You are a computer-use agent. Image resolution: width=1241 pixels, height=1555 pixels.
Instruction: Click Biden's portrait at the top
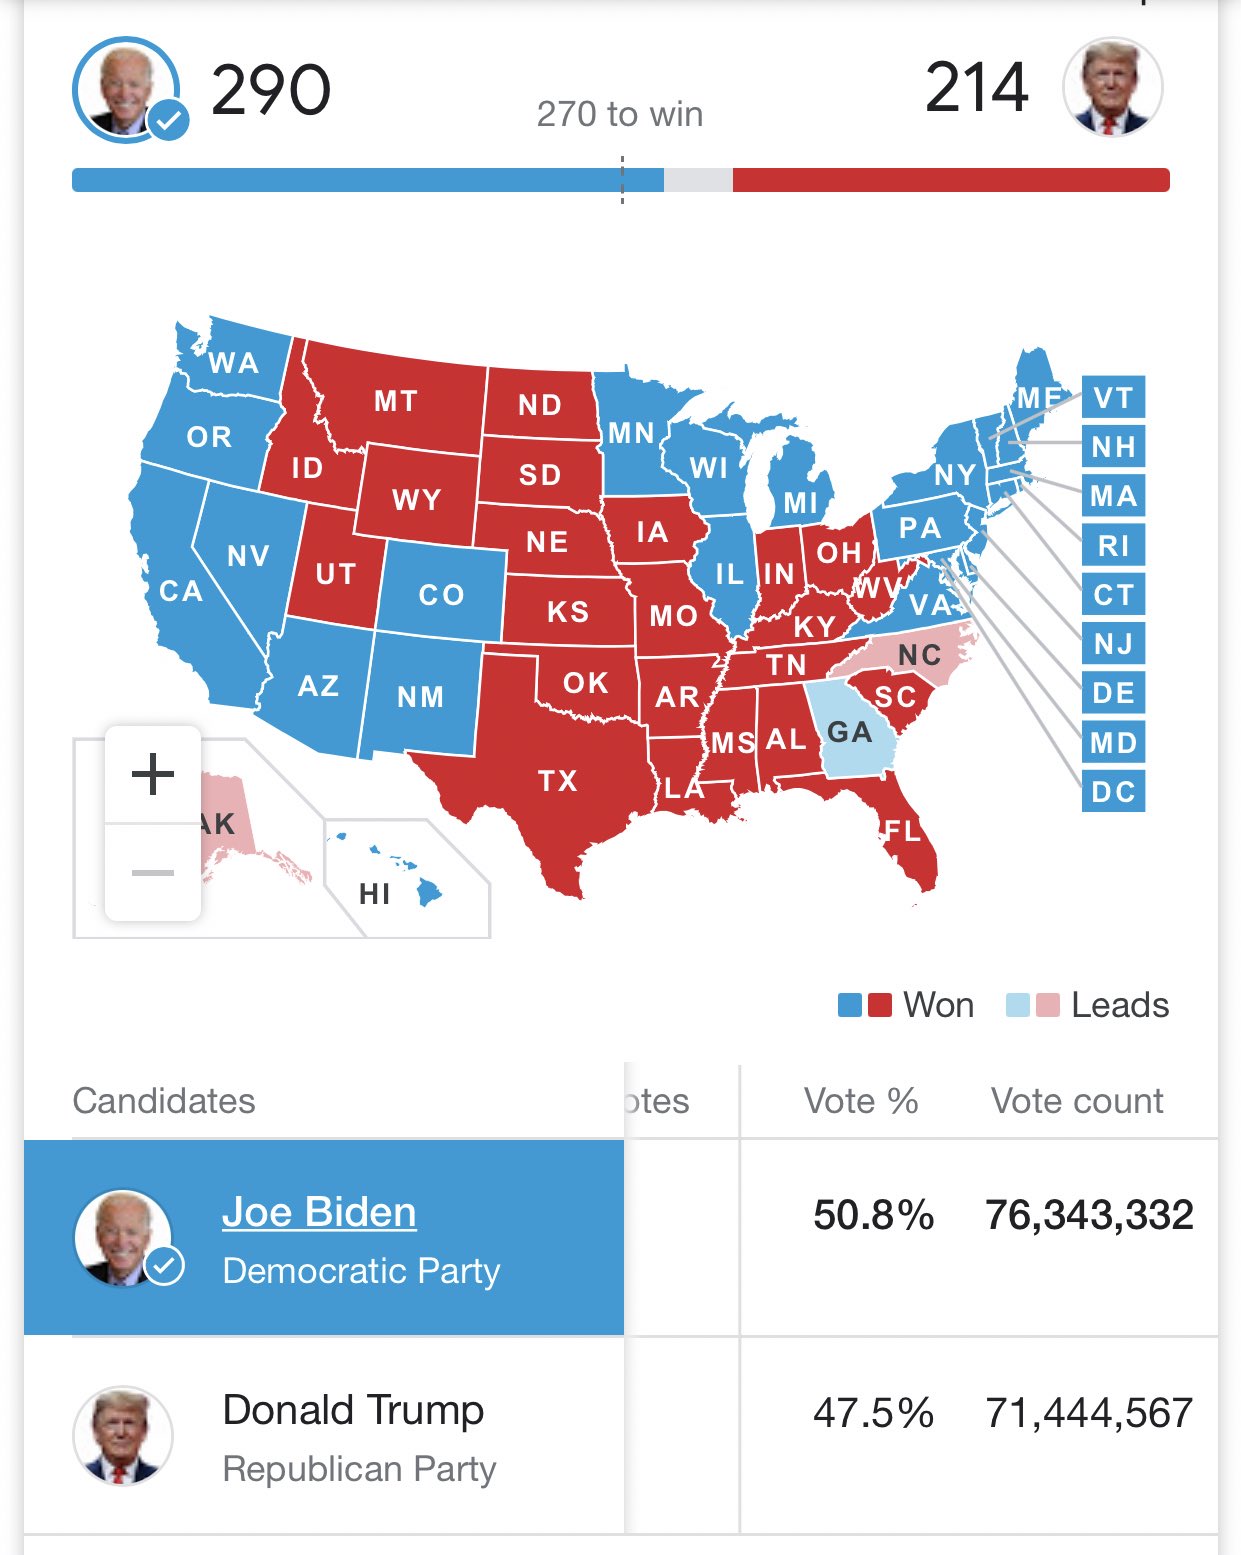pos(127,90)
